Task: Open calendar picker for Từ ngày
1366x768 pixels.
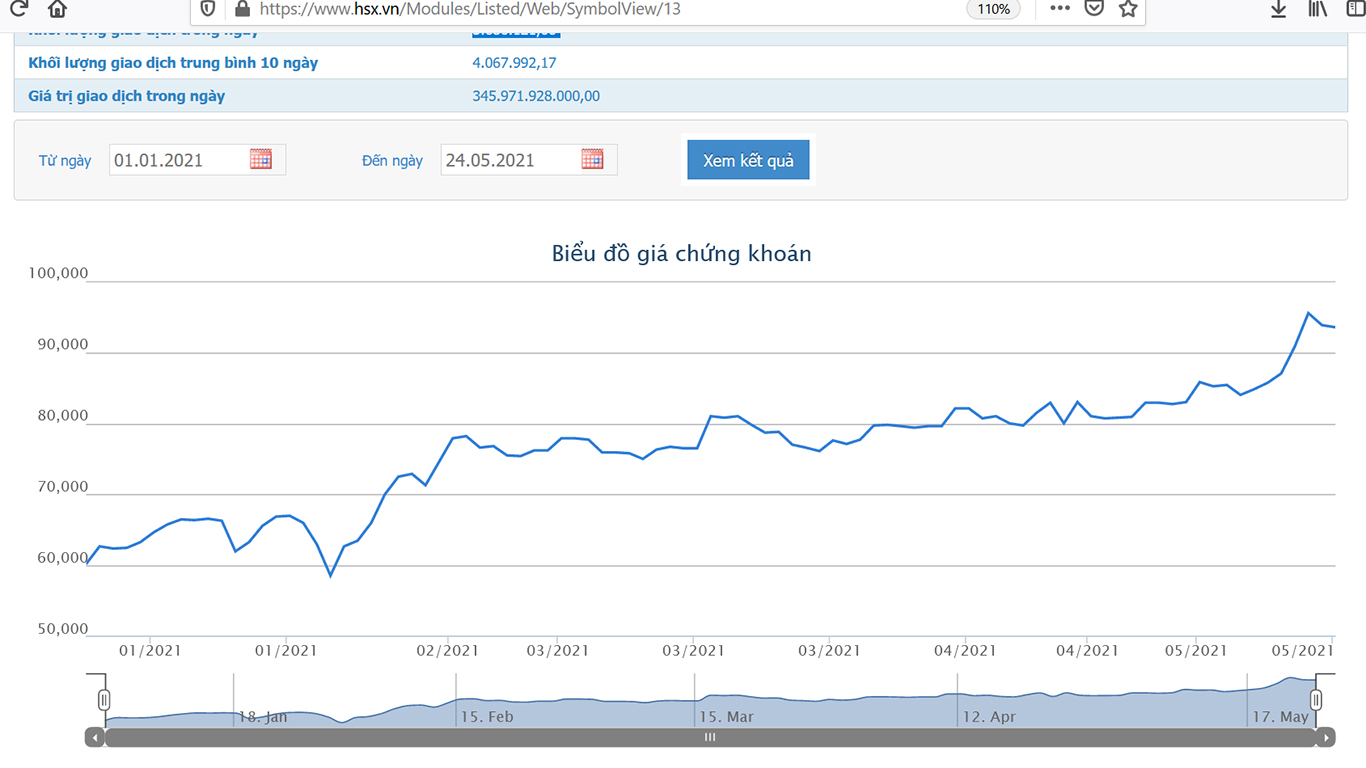Action: (x=261, y=160)
